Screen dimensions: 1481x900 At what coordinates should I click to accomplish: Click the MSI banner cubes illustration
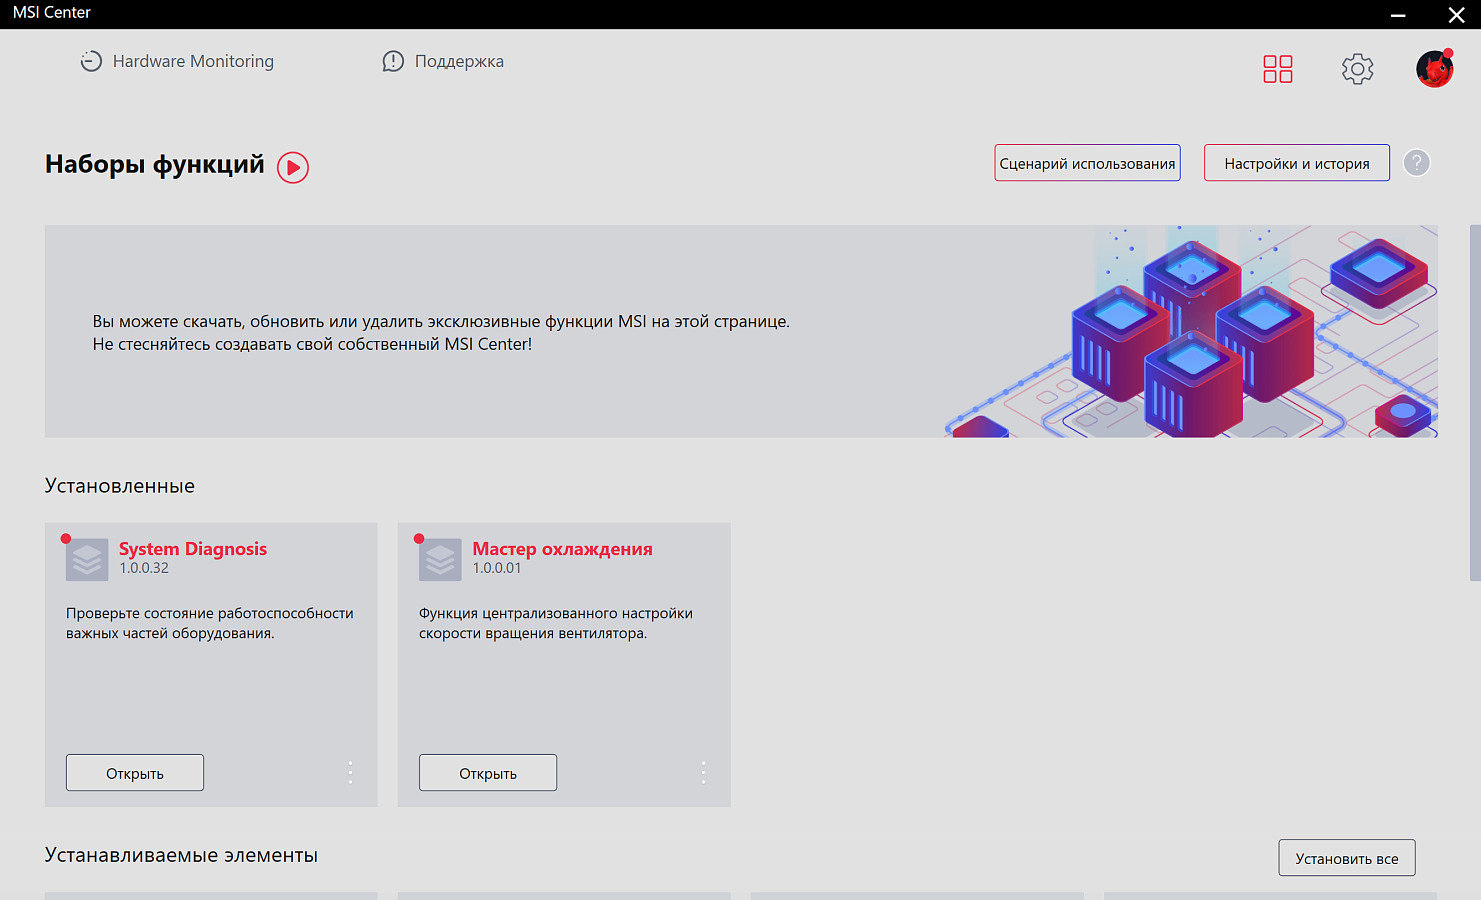1190,332
